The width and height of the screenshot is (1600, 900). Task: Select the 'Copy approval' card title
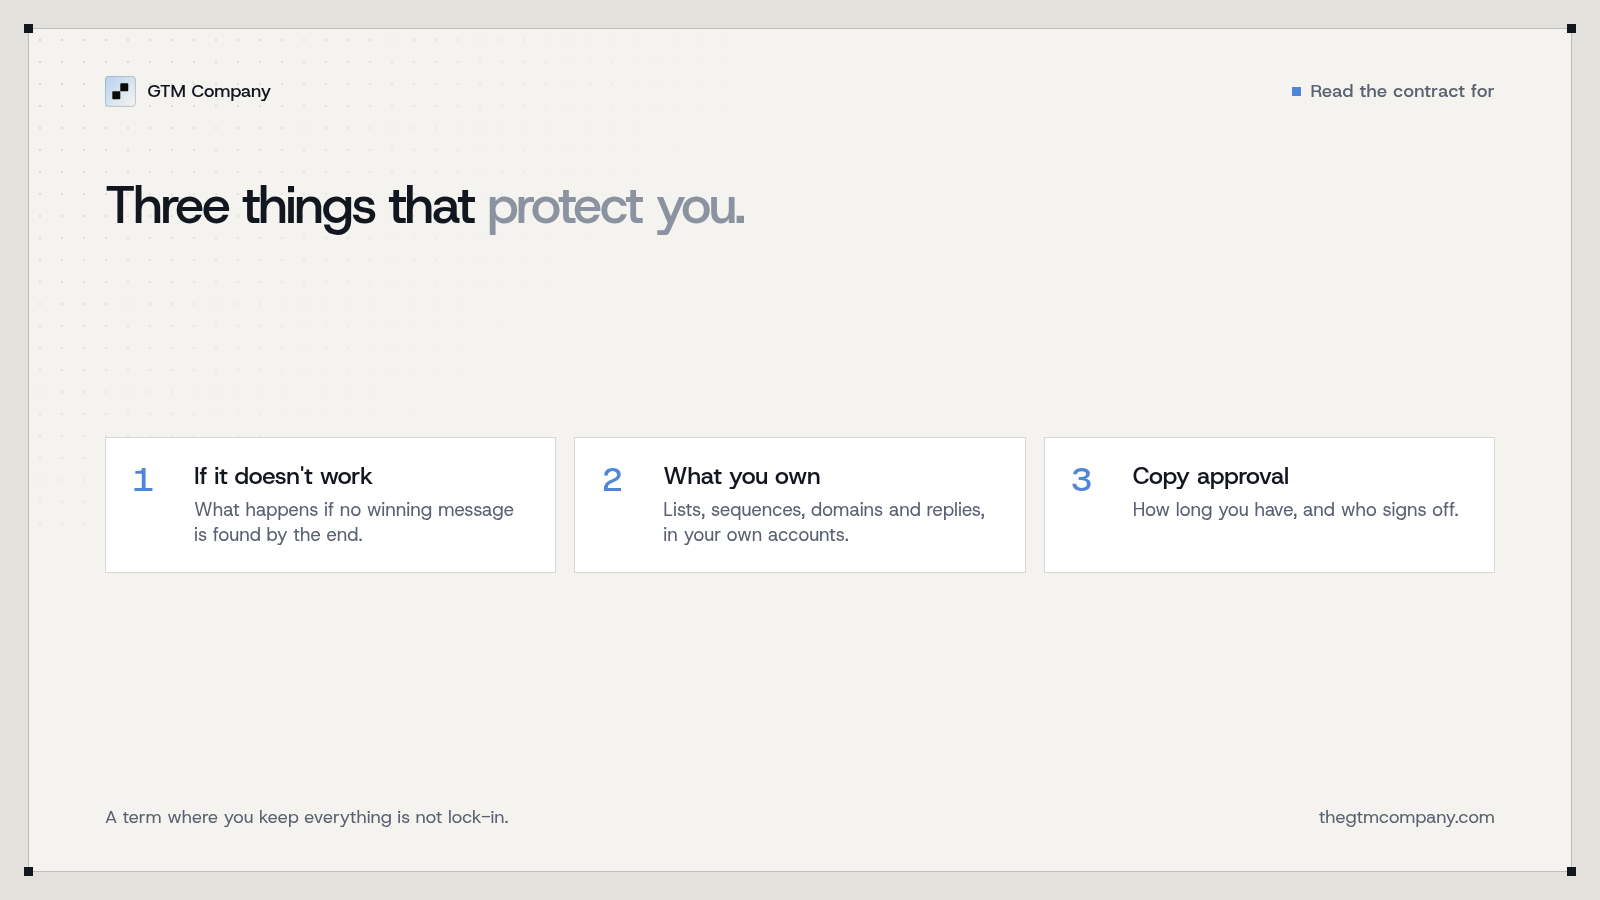(x=1210, y=476)
